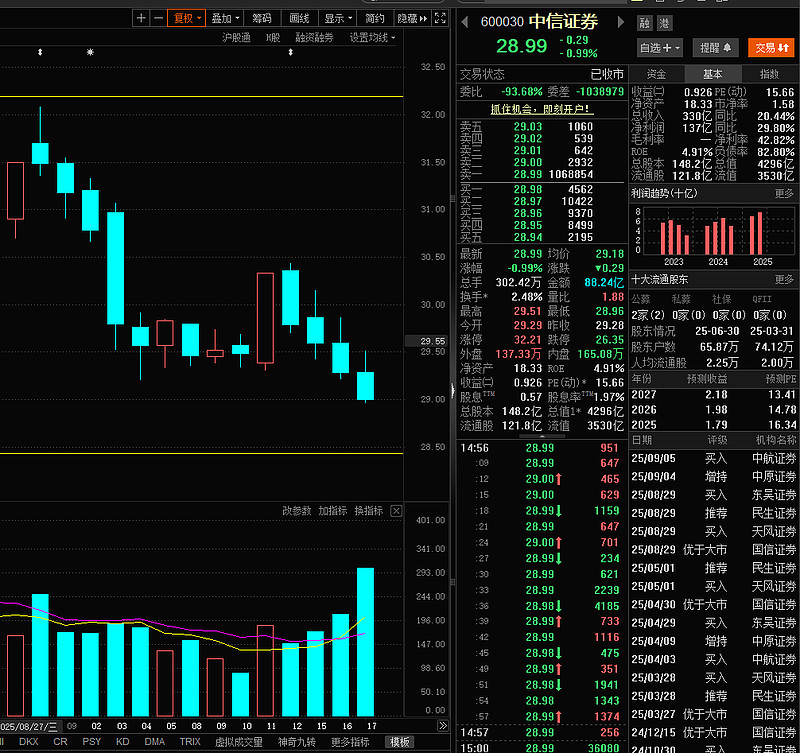The image size is (800, 753).
Task: Click the 港 badge icon
Action: coord(664,23)
